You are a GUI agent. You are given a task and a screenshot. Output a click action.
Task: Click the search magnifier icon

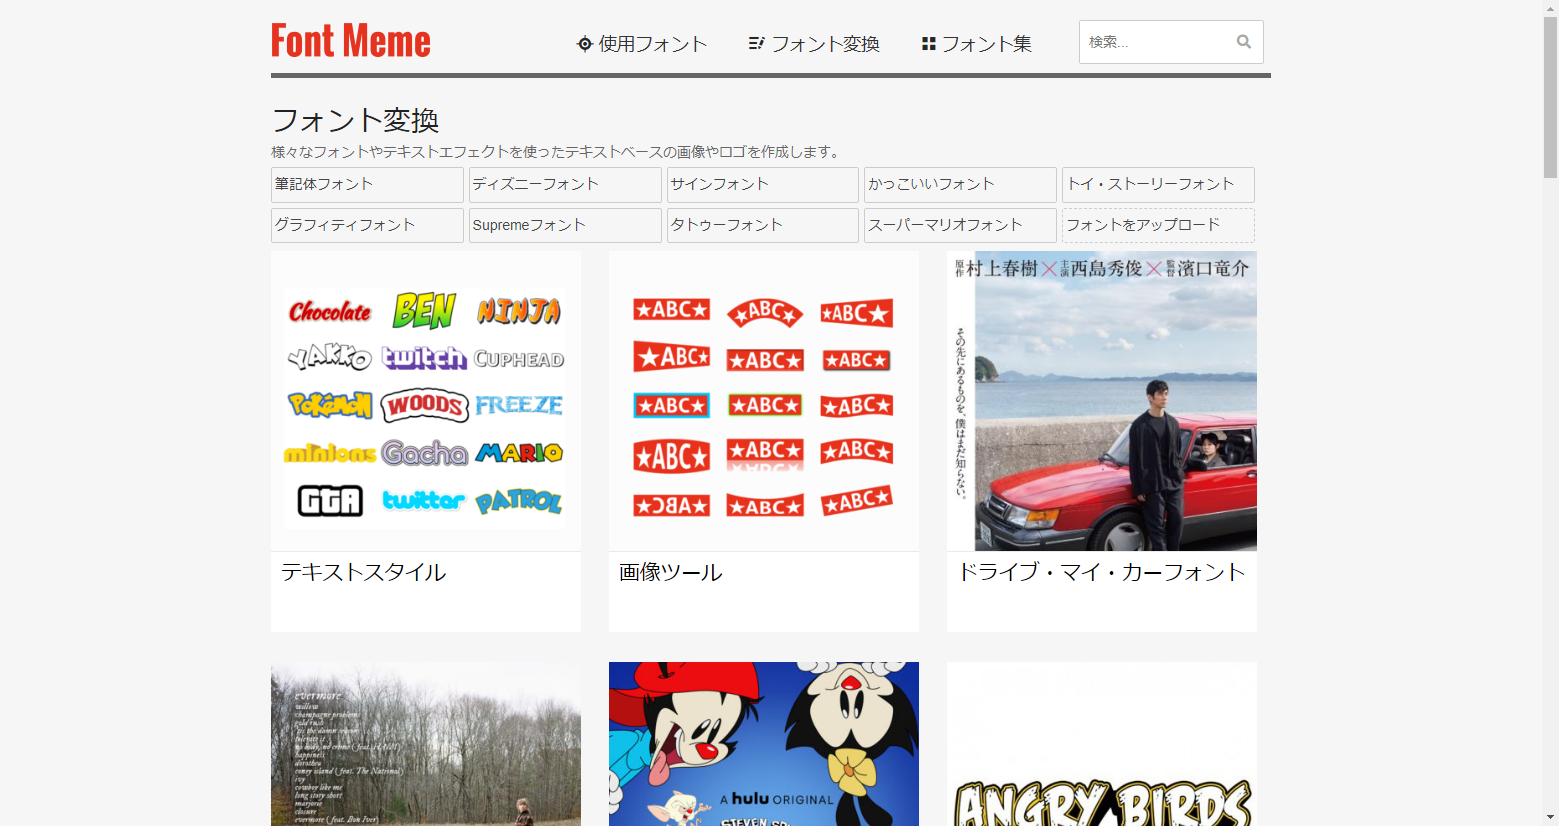click(x=1243, y=41)
